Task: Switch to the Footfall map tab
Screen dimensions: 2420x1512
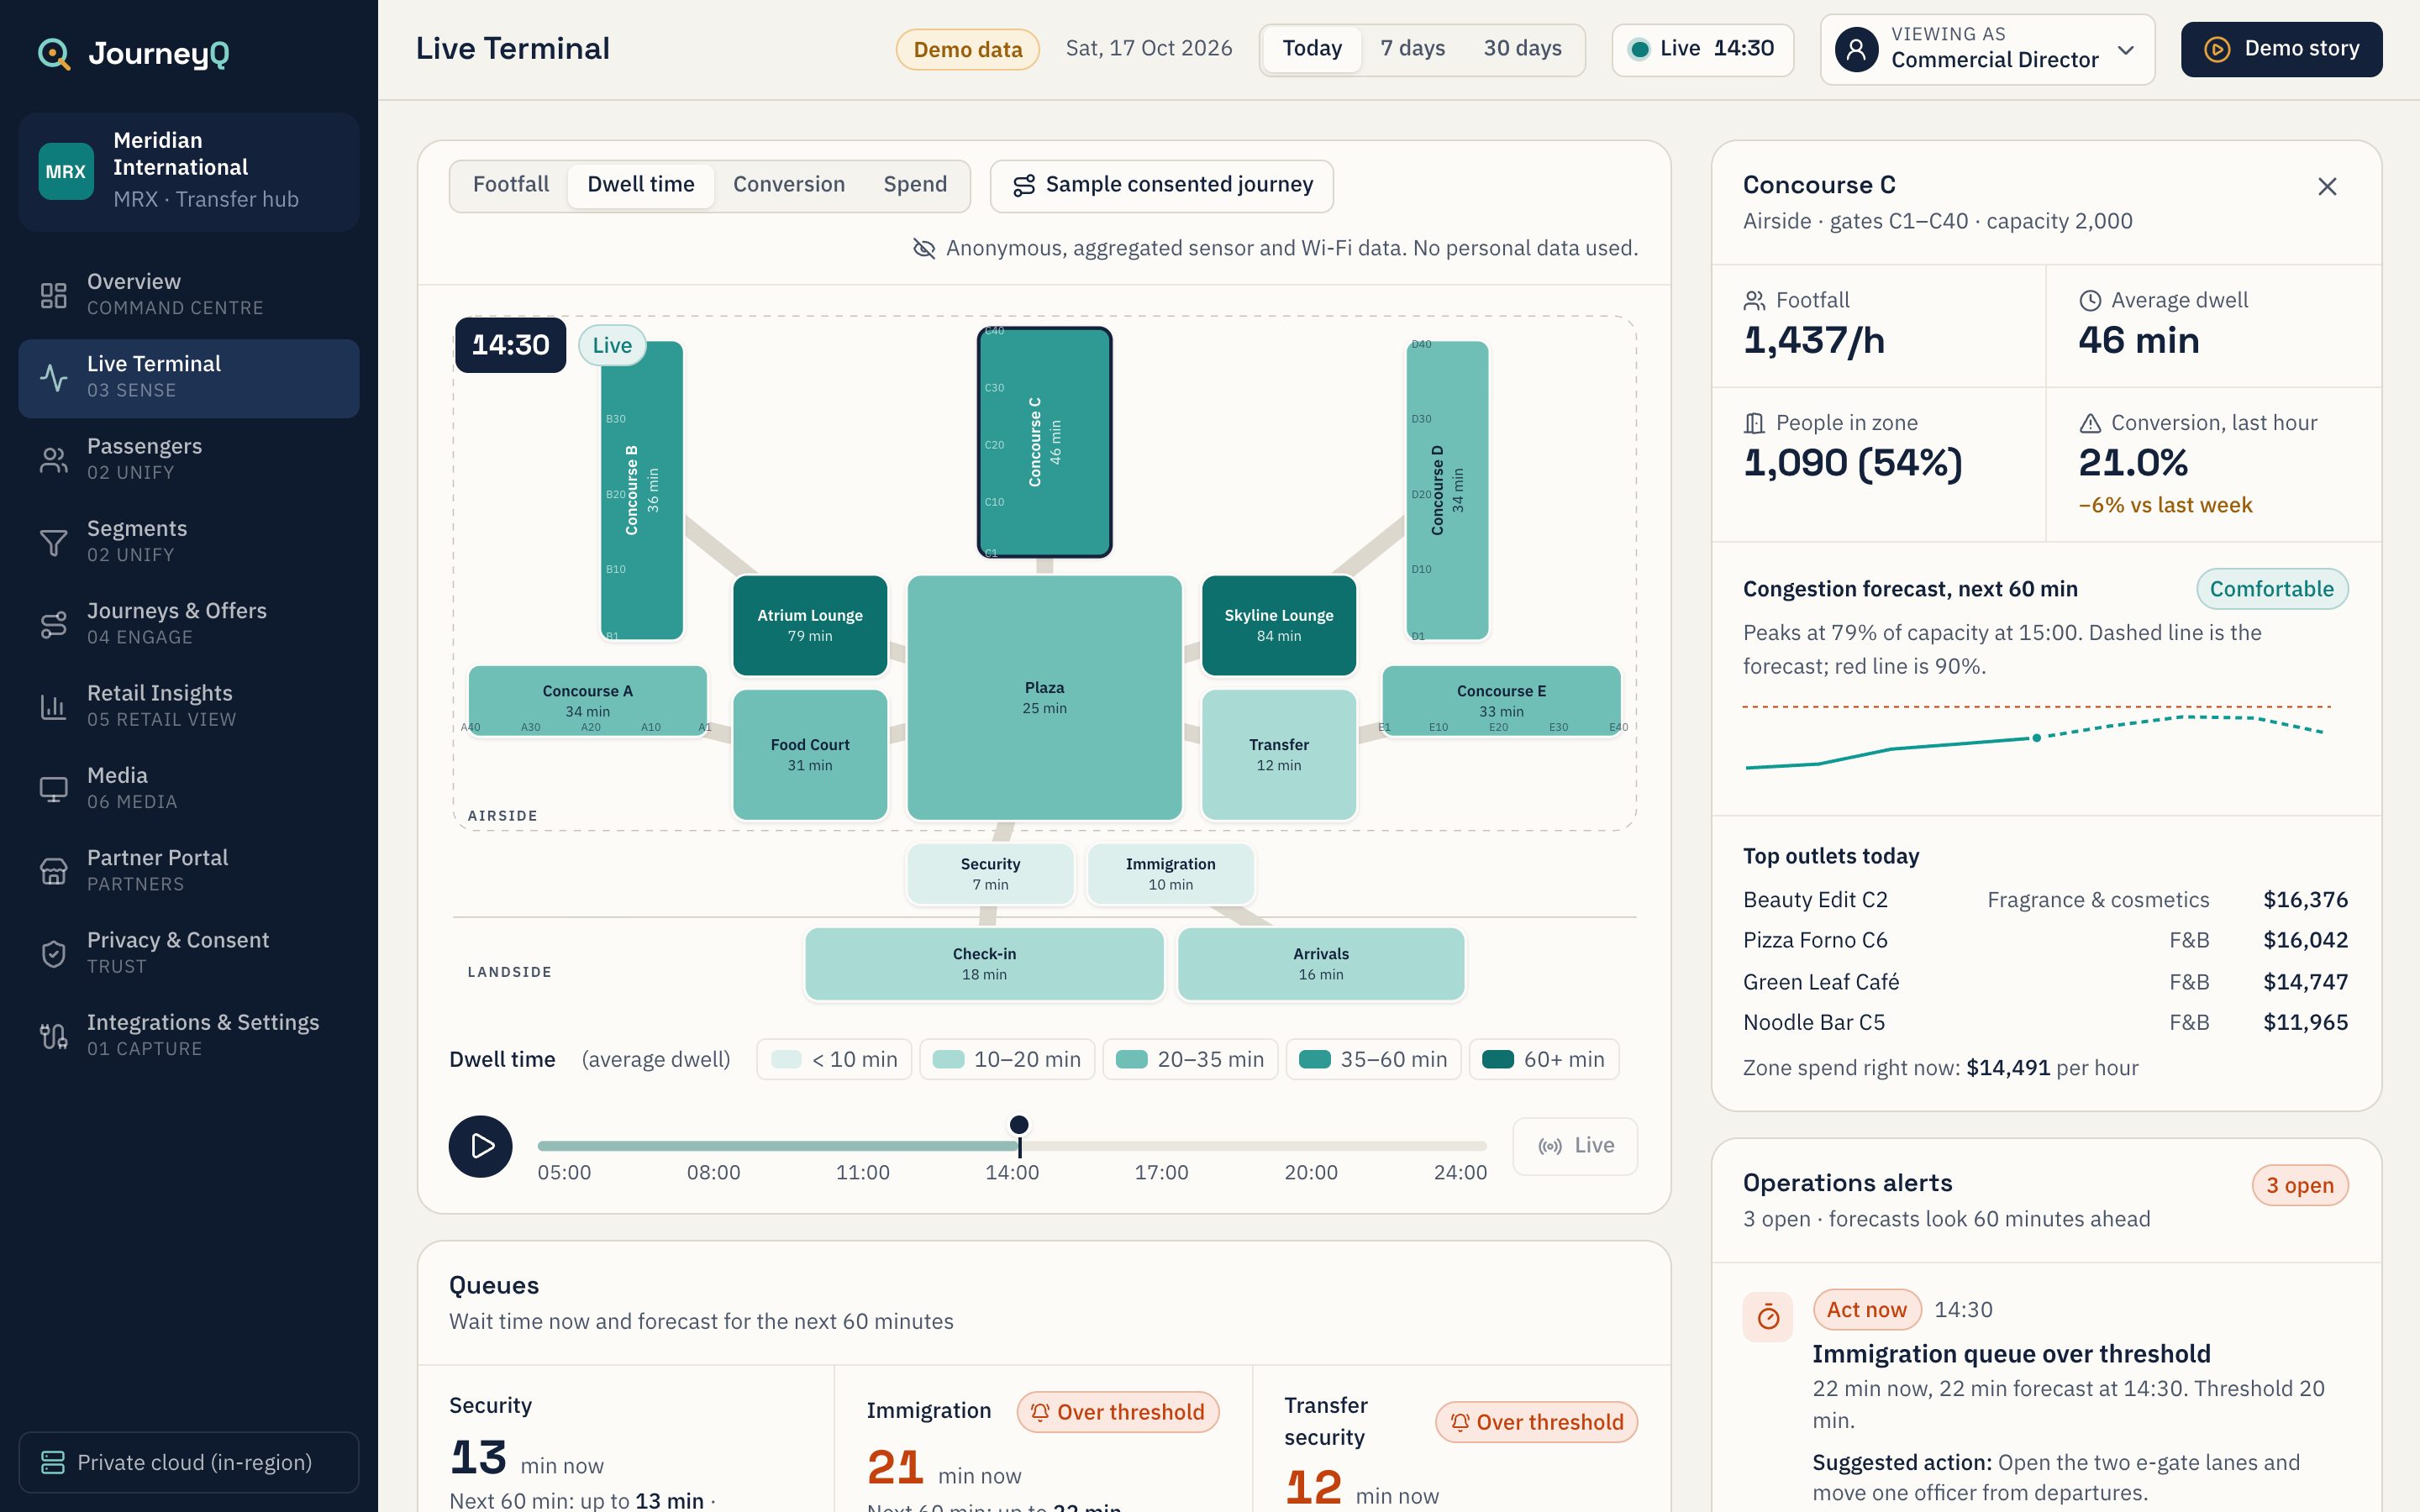Action: (x=510, y=185)
